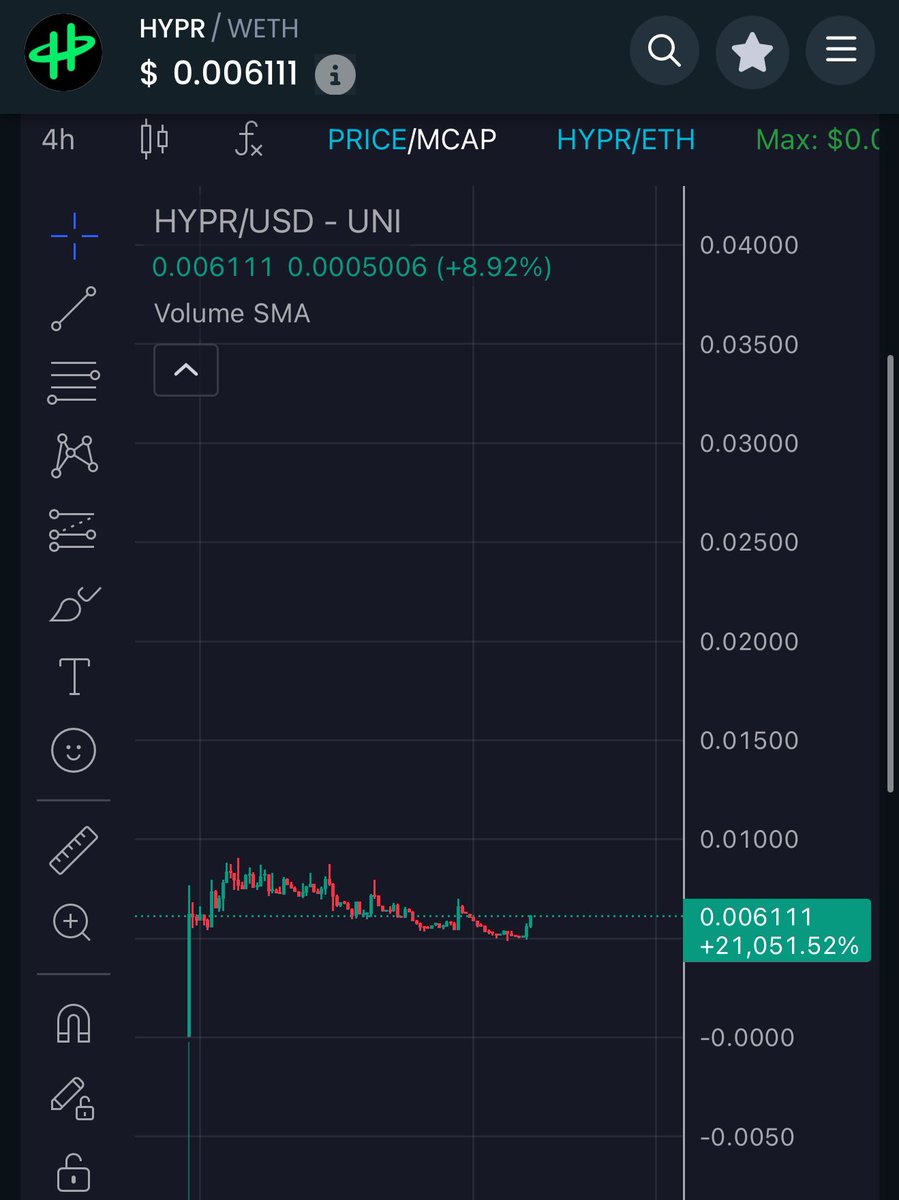Screen dimensions: 899x1200
Task: Open the 4h timeframe selector
Action: tap(57, 140)
